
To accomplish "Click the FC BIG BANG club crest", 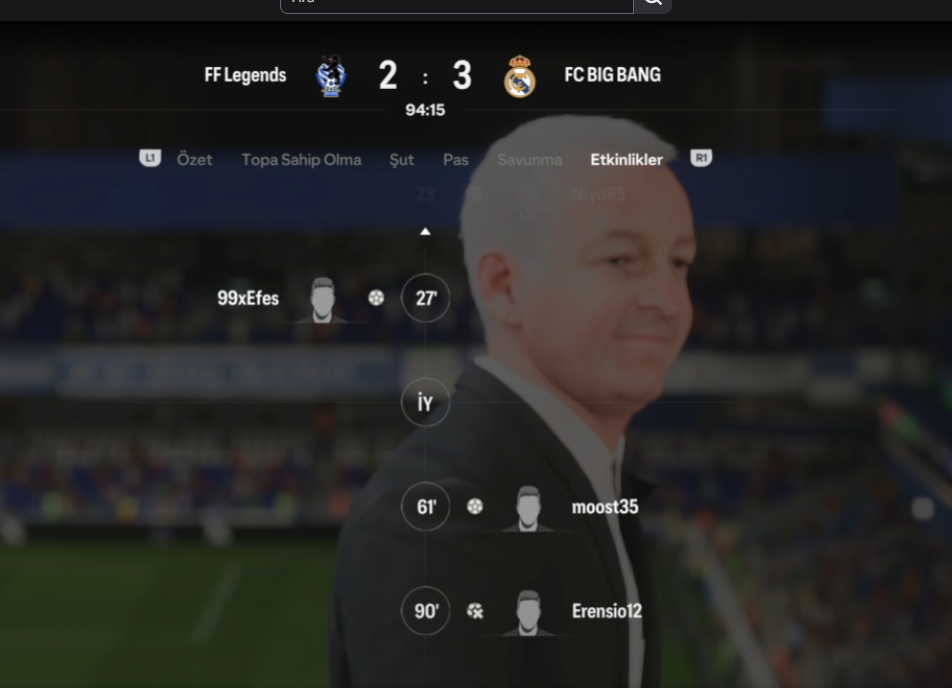I will 520,77.
